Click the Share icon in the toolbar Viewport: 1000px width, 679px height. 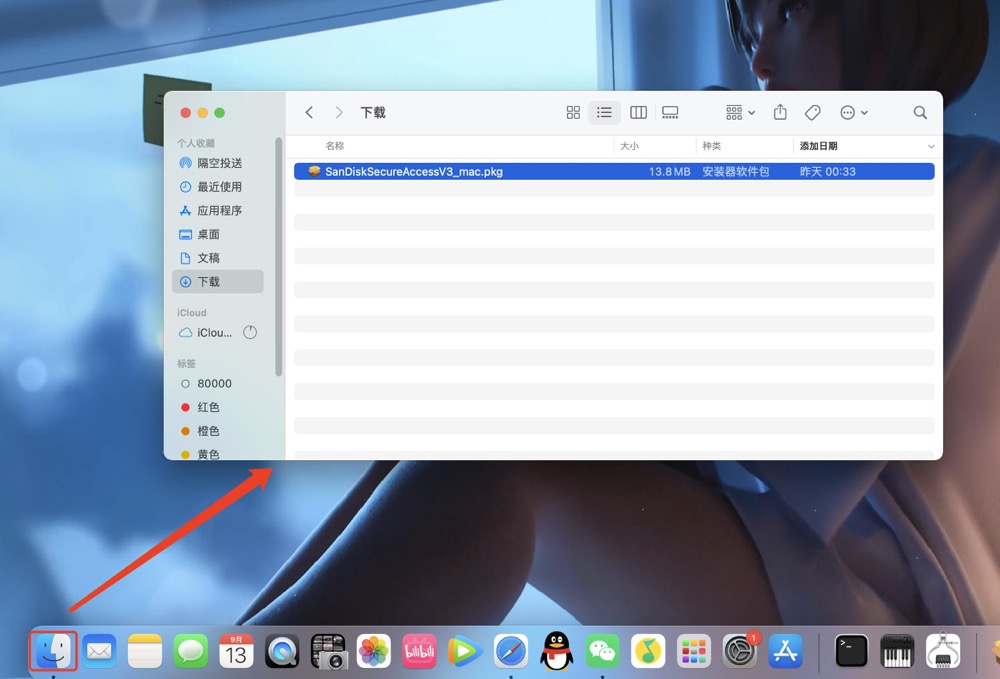click(x=780, y=113)
